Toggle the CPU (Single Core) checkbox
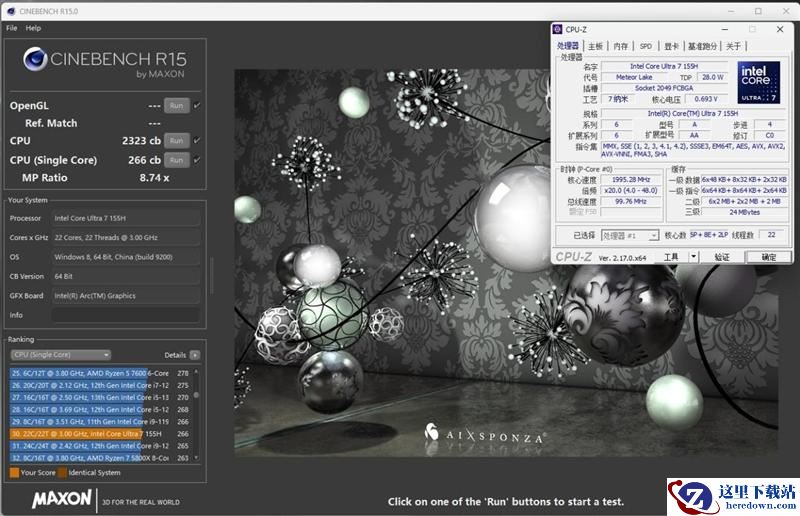 [197, 160]
